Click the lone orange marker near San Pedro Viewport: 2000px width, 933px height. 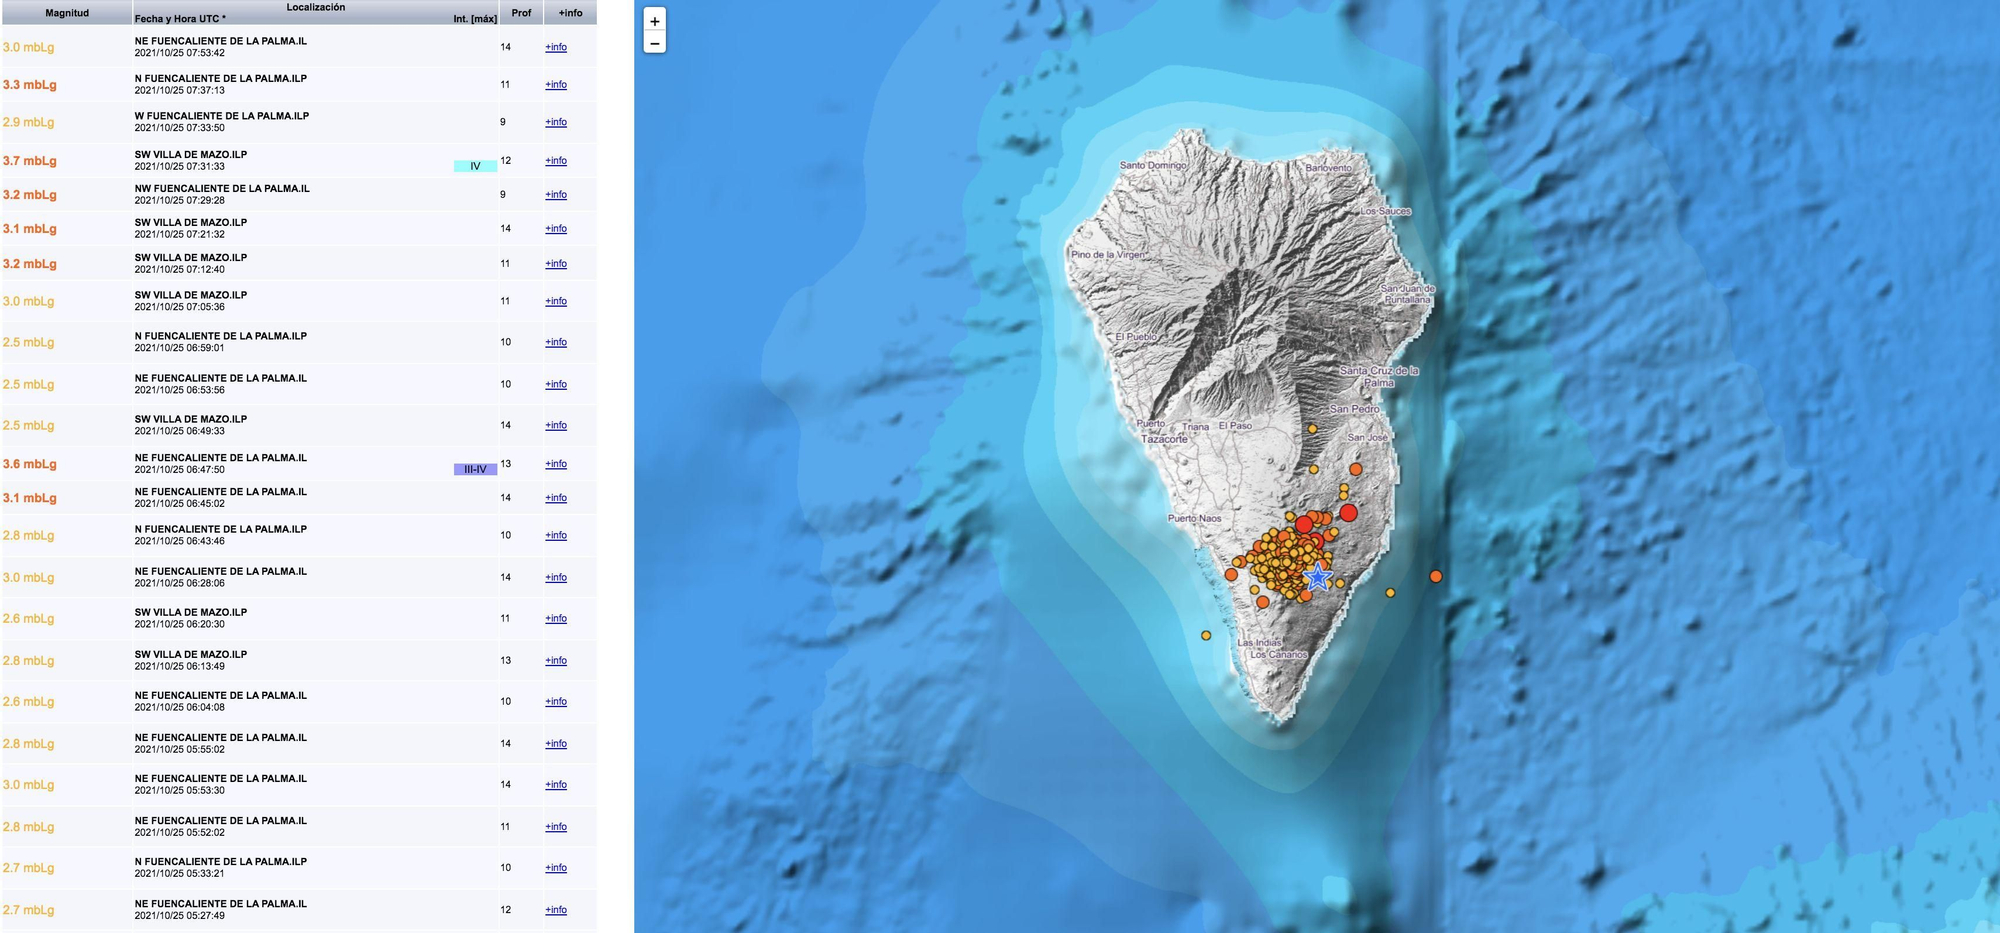pos(1312,428)
